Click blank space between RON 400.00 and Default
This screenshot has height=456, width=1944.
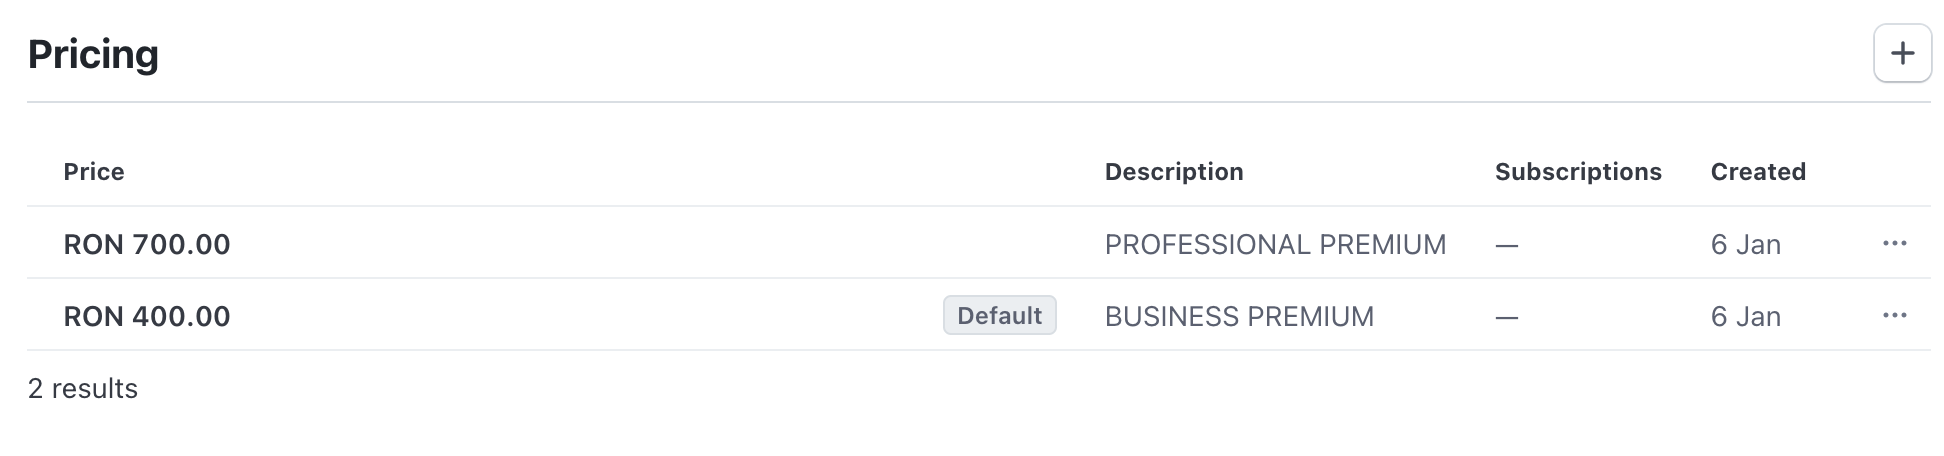(586, 316)
